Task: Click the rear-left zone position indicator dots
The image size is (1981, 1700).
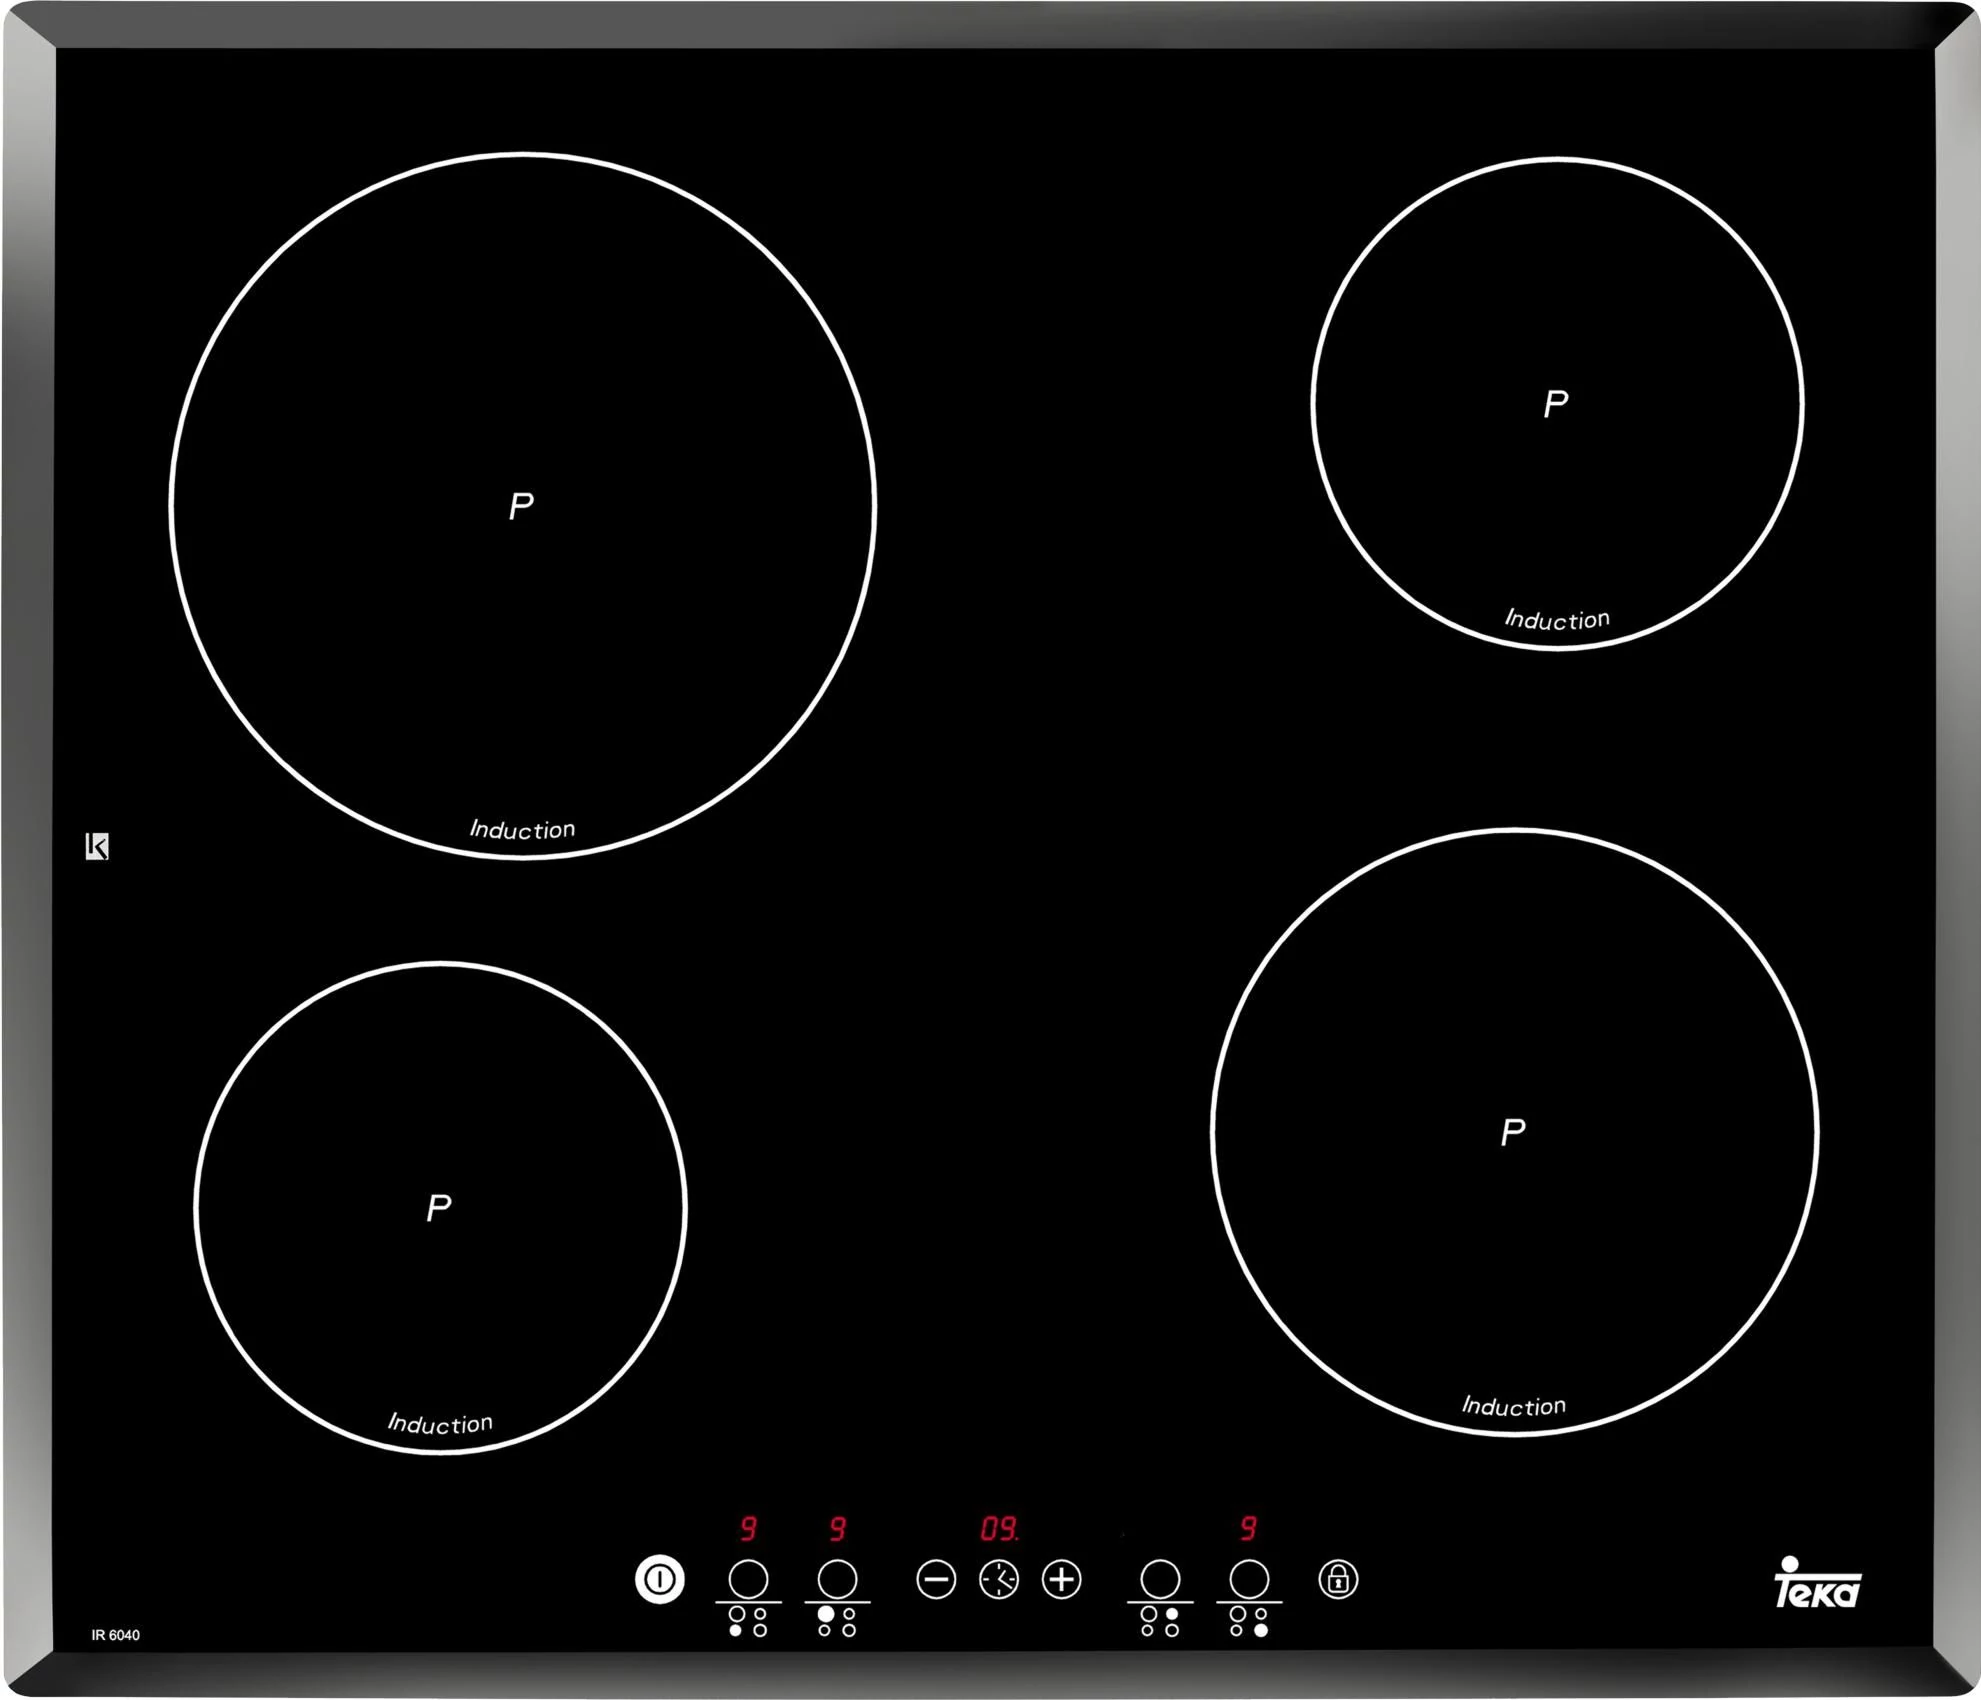Action: (x=837, y=1622)
